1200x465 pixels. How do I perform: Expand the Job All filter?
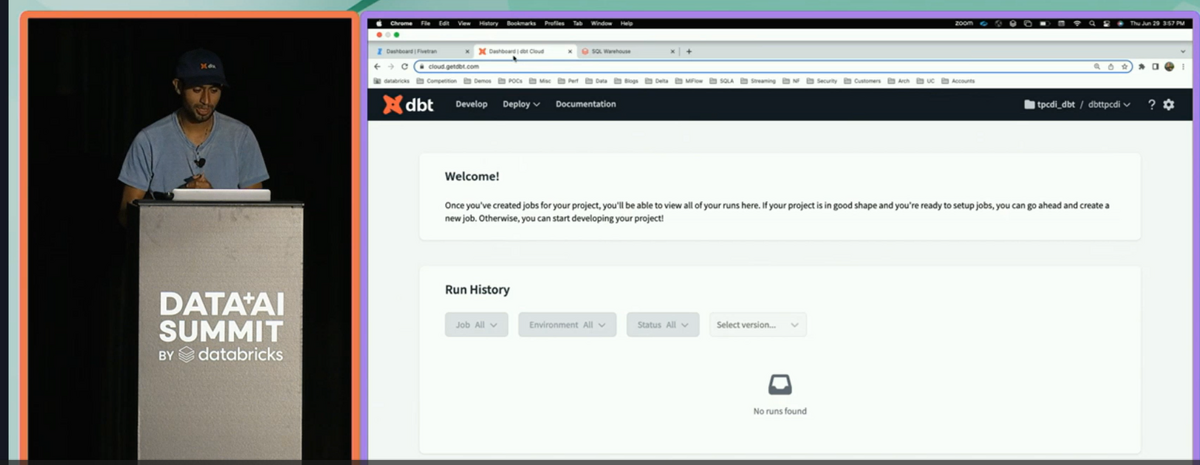point(477,325)
